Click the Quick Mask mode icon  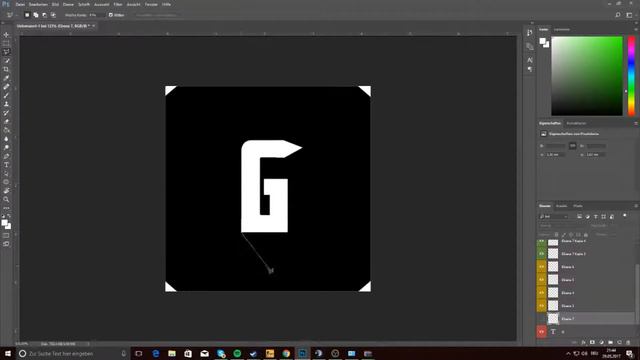(6, 236)
